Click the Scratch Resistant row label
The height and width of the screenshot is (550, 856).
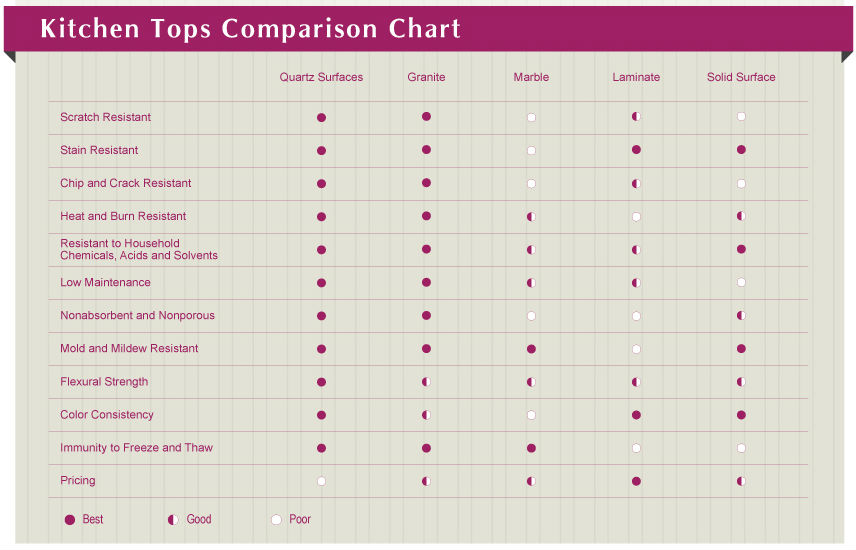(105, 117)
